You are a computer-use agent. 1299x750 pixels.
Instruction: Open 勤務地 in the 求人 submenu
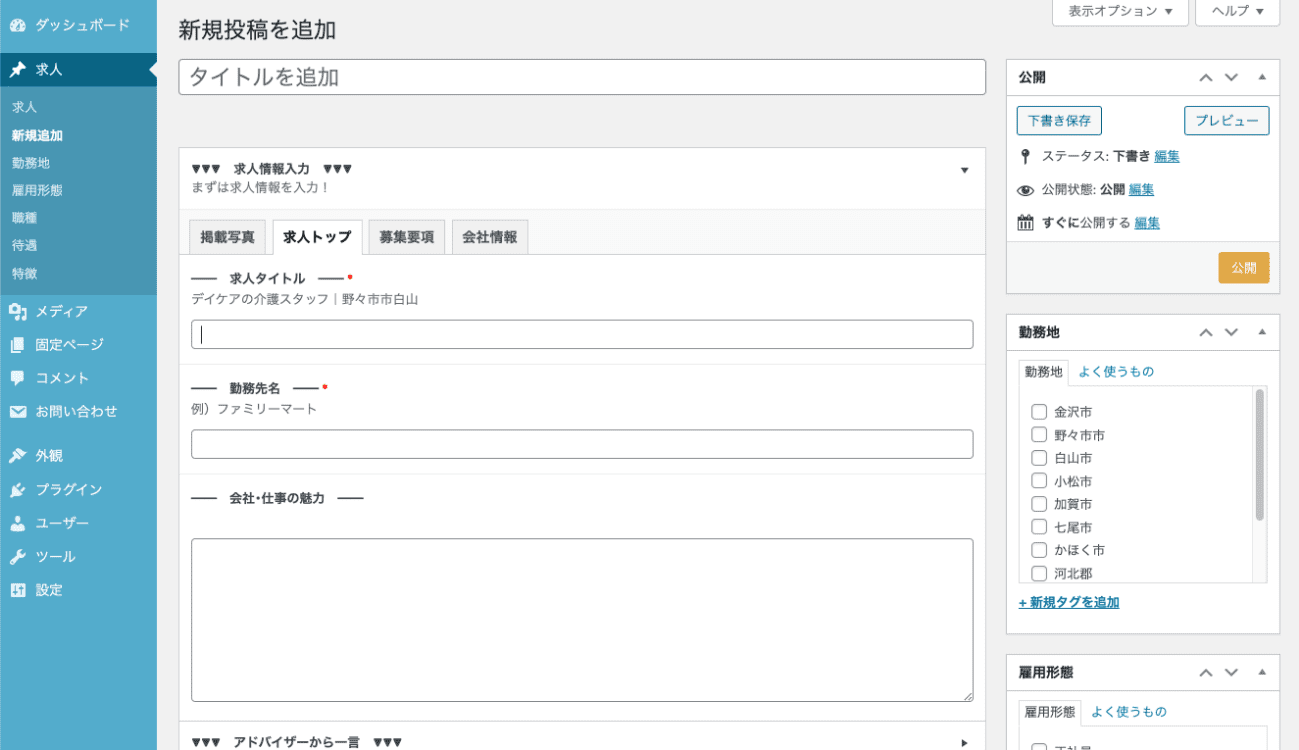(30, 163)
